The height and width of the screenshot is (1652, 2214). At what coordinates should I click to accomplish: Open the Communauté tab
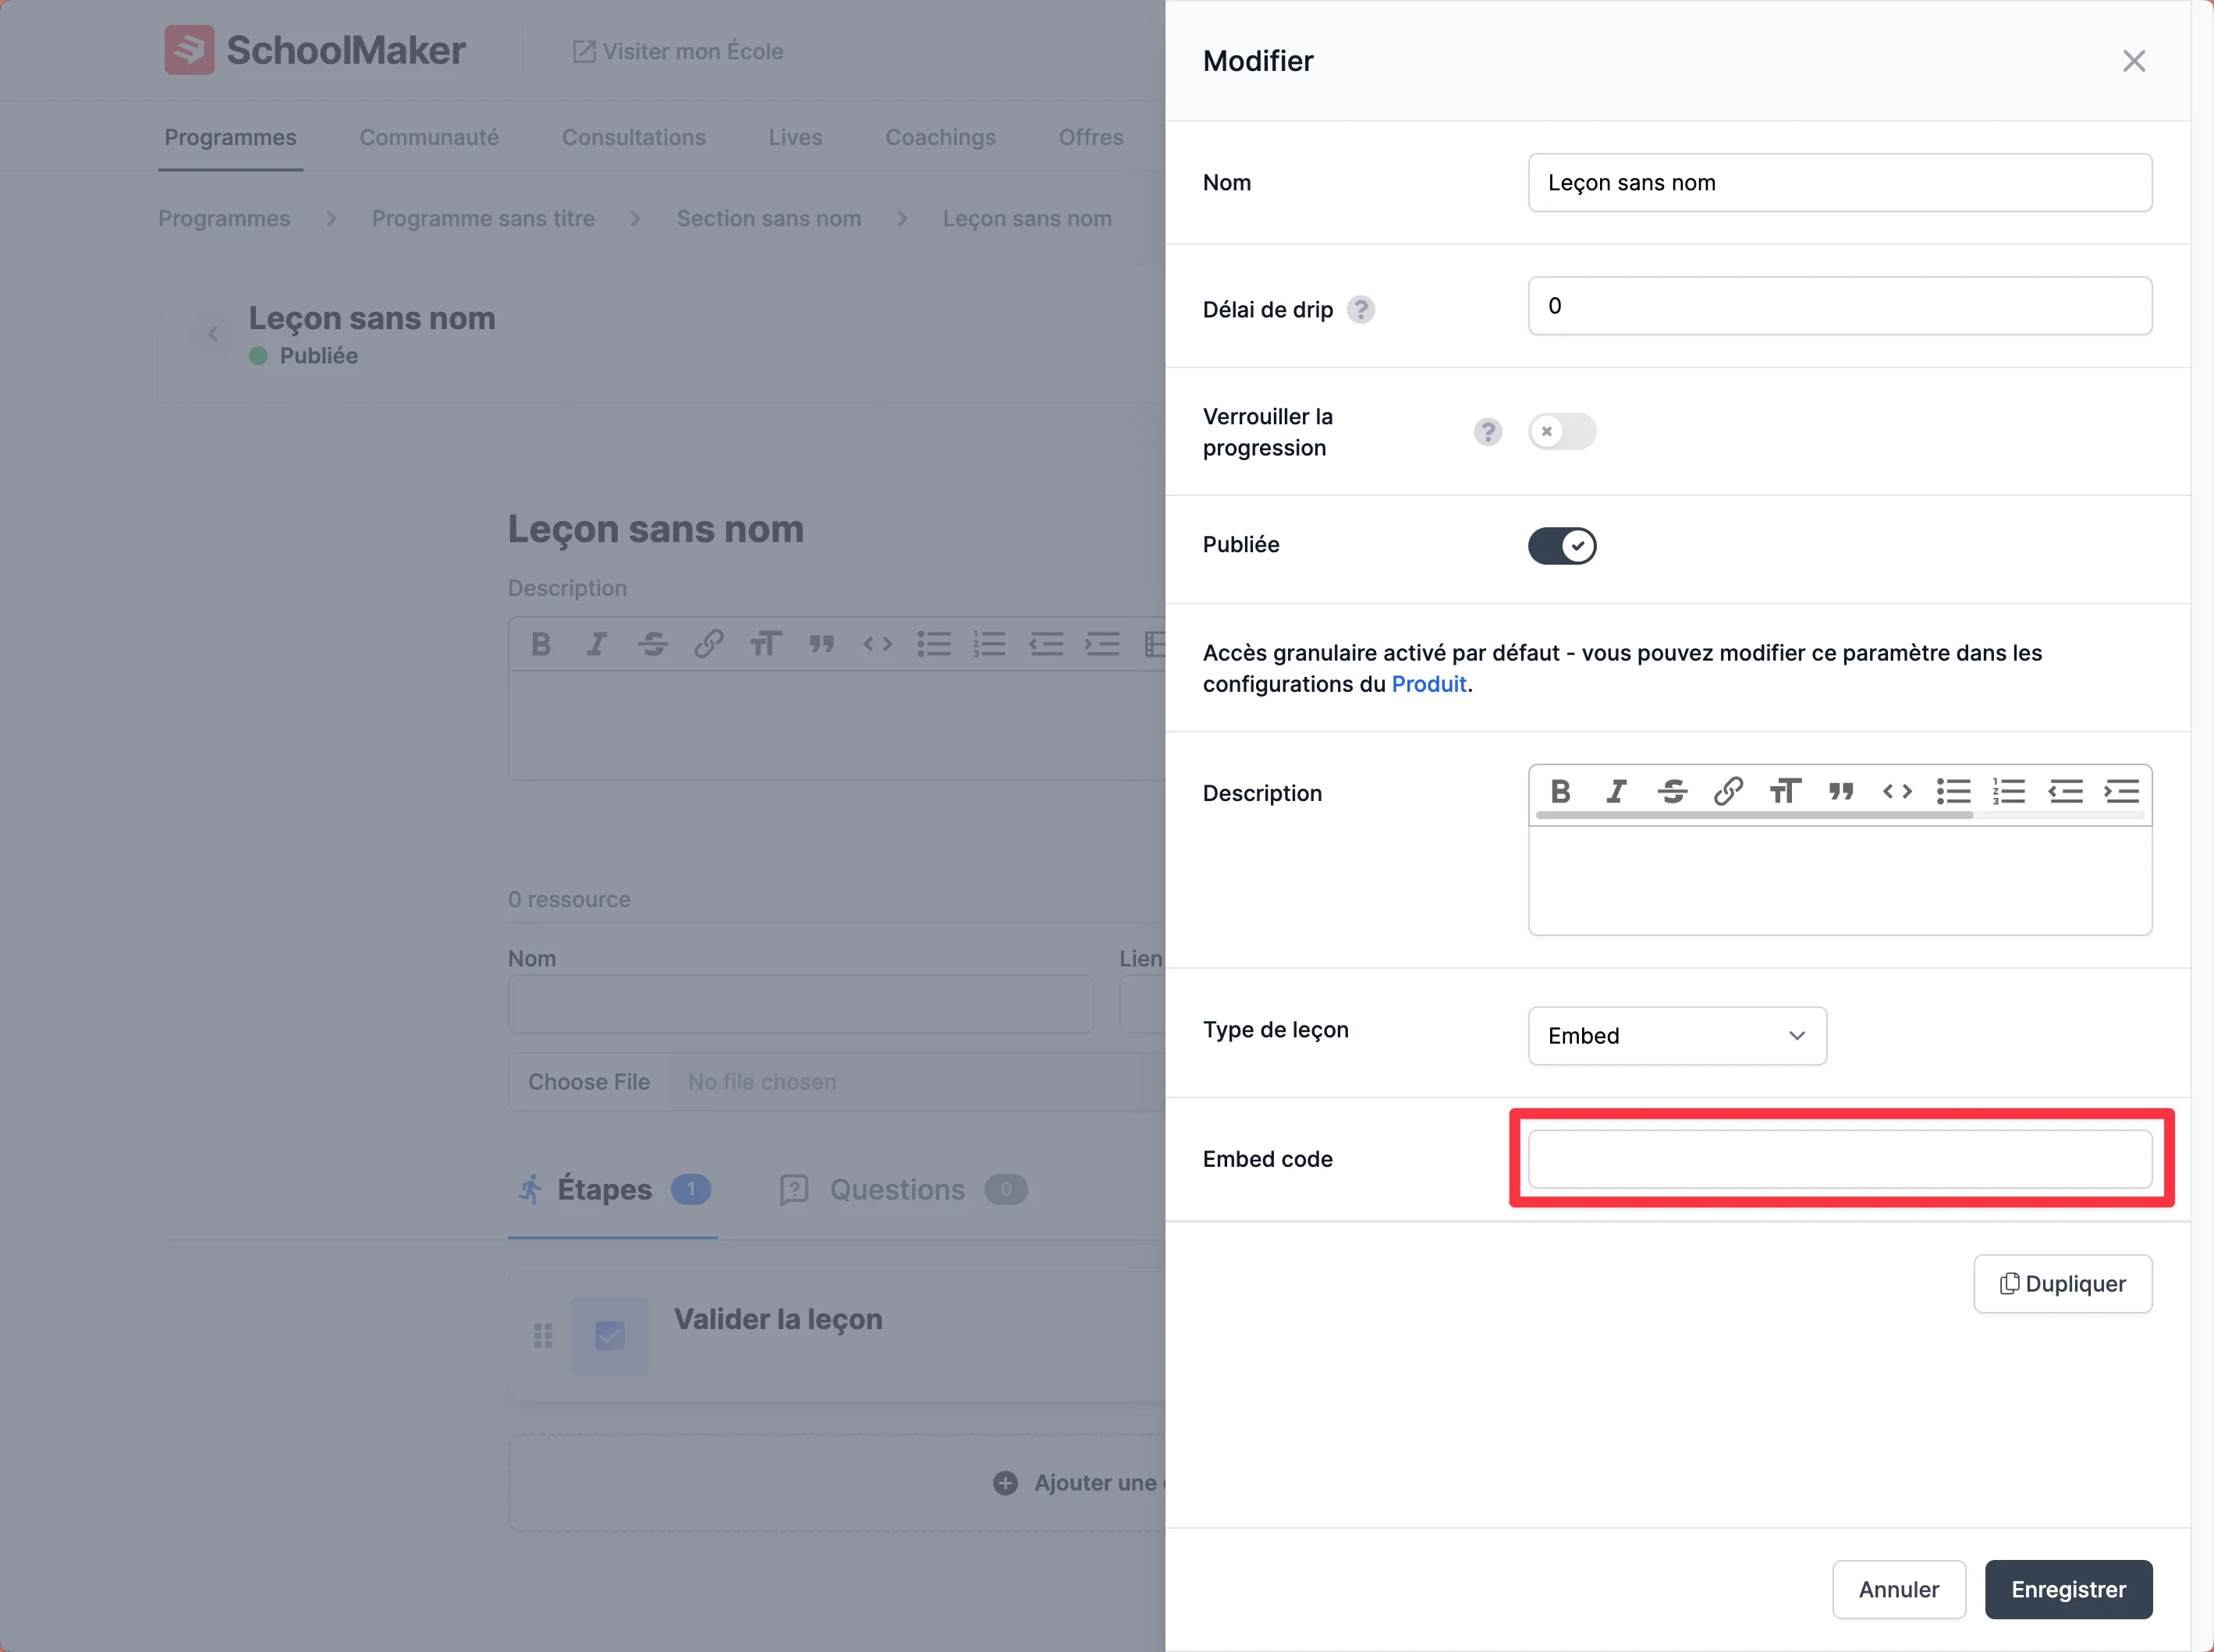[429, 137]
